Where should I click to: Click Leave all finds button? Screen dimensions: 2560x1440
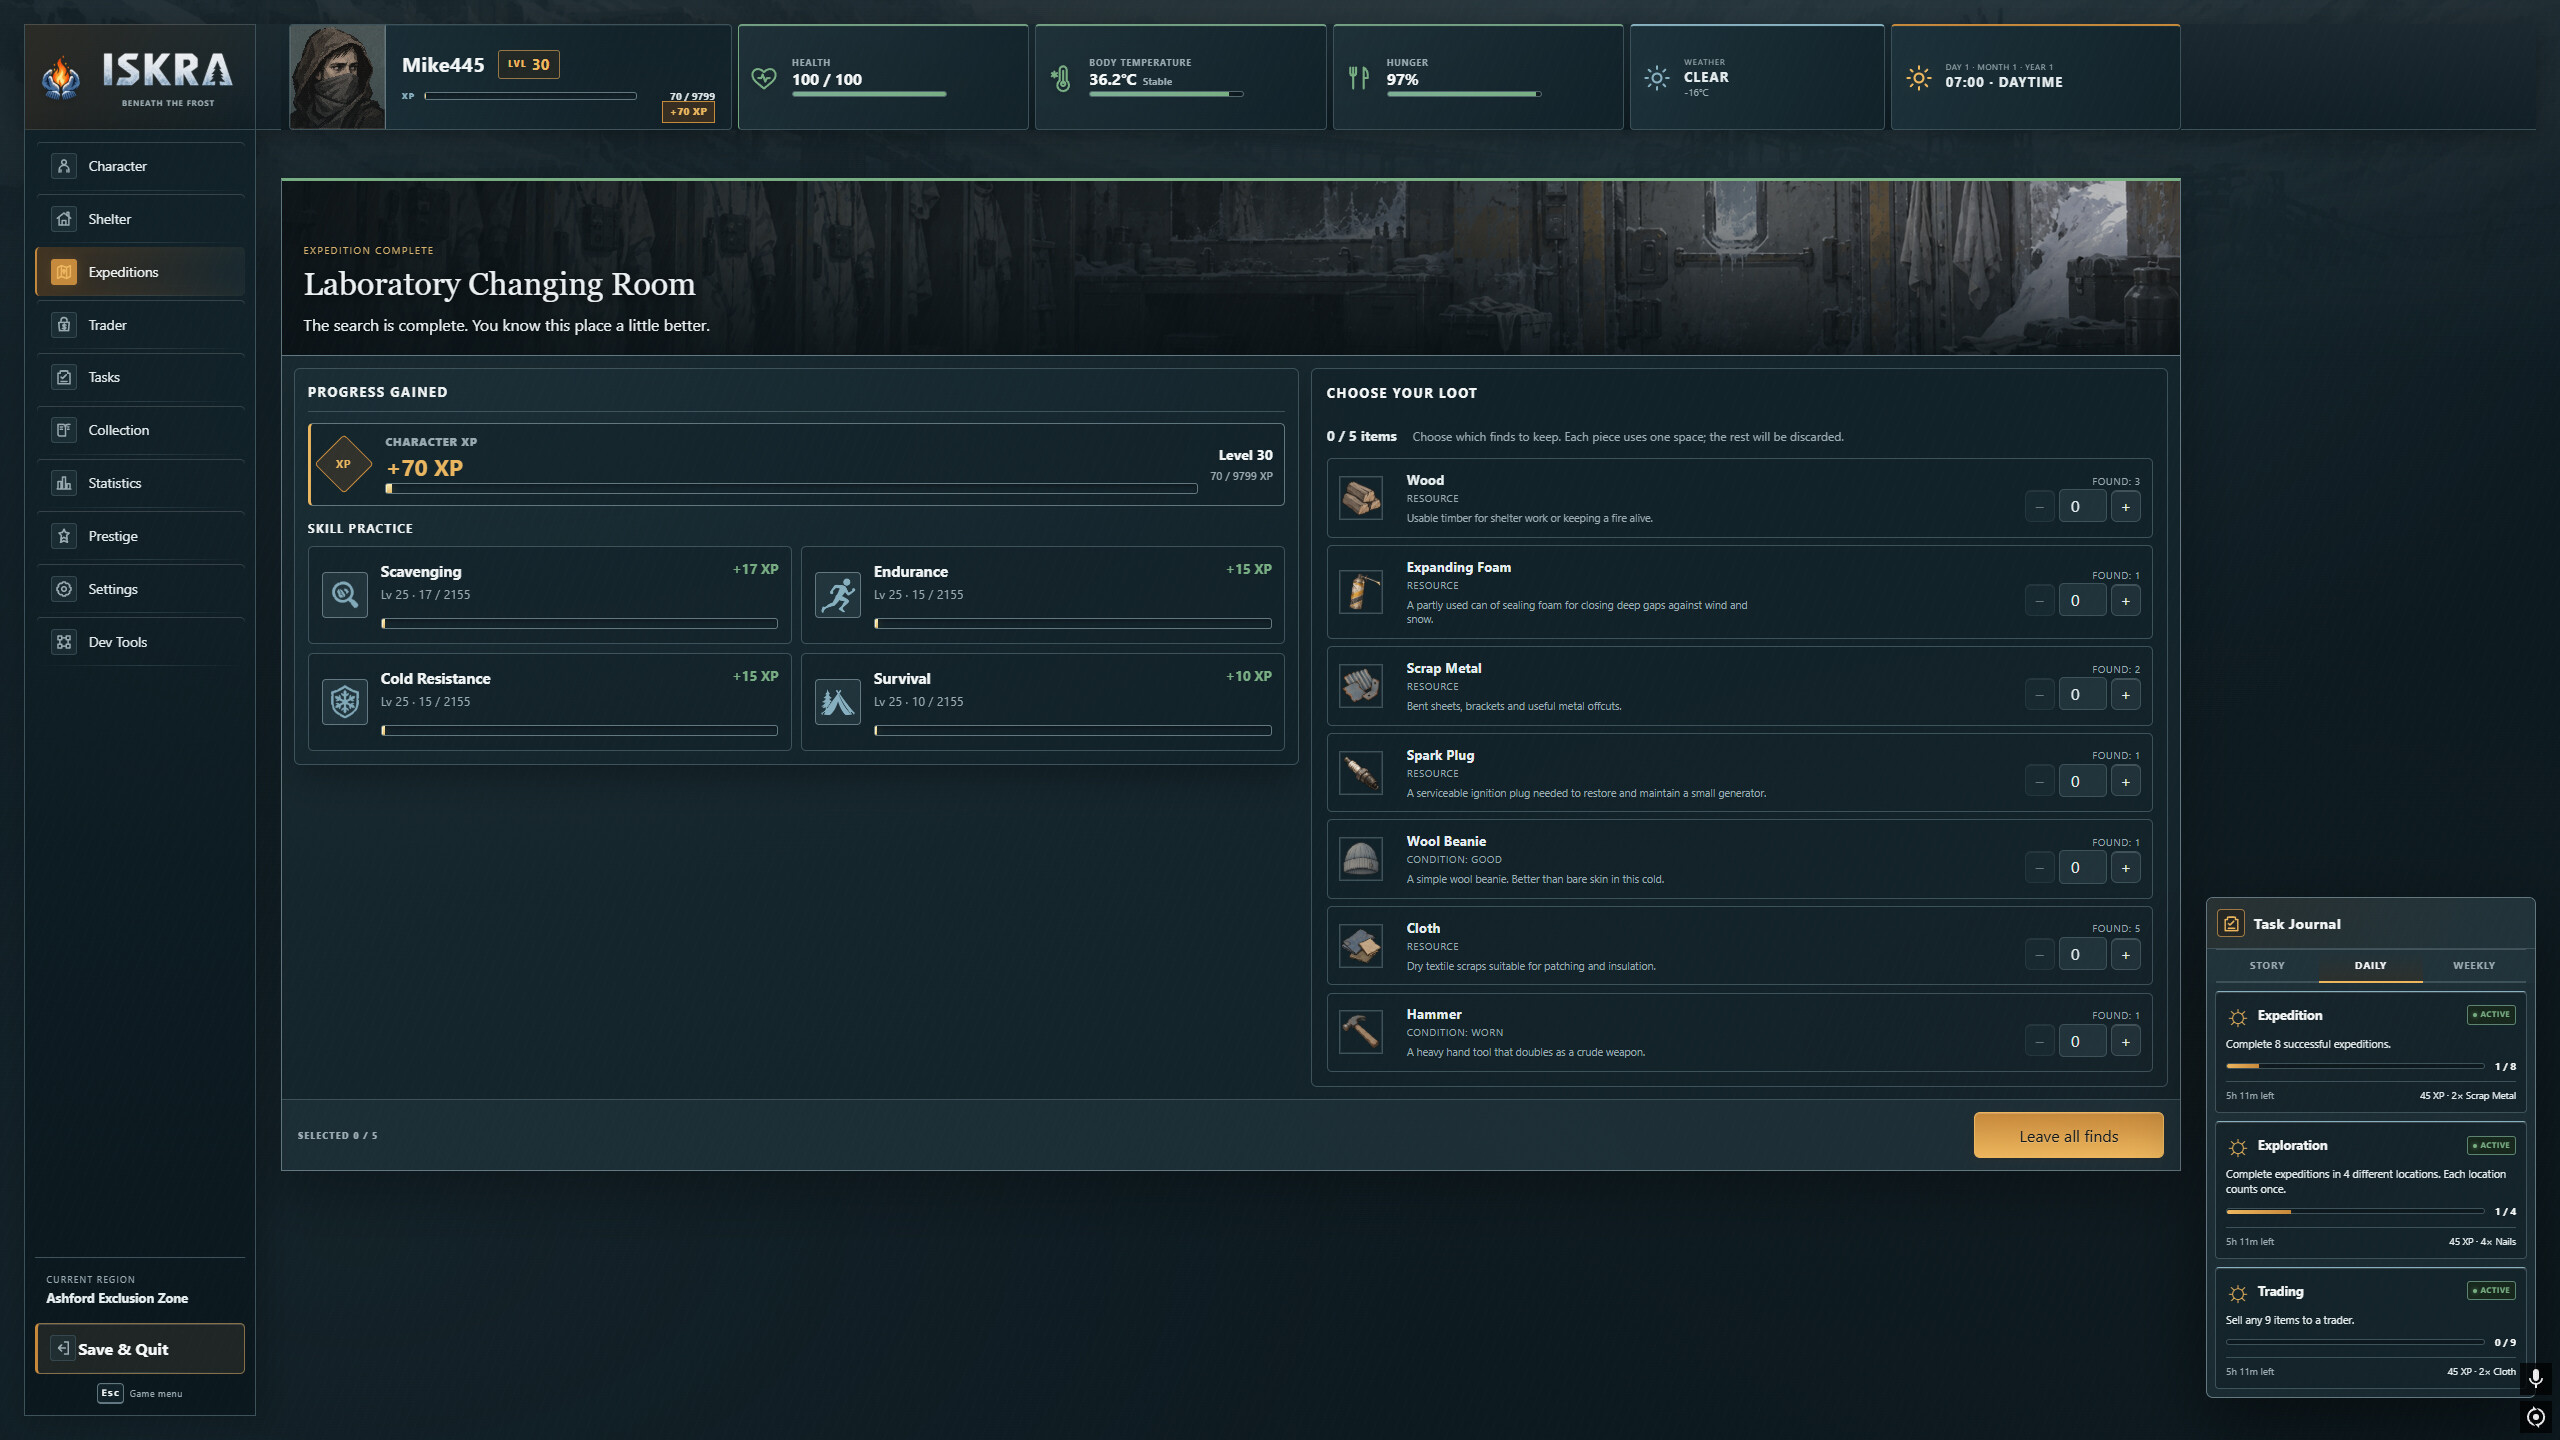pyautogui.click(x=2068, y=1136)
